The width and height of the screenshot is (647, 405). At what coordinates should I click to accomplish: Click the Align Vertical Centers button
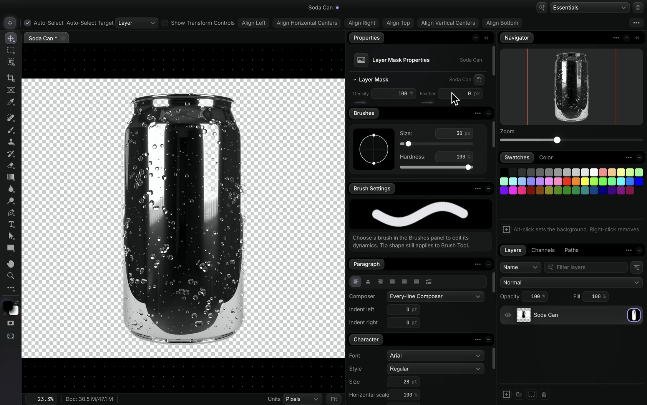448,23
